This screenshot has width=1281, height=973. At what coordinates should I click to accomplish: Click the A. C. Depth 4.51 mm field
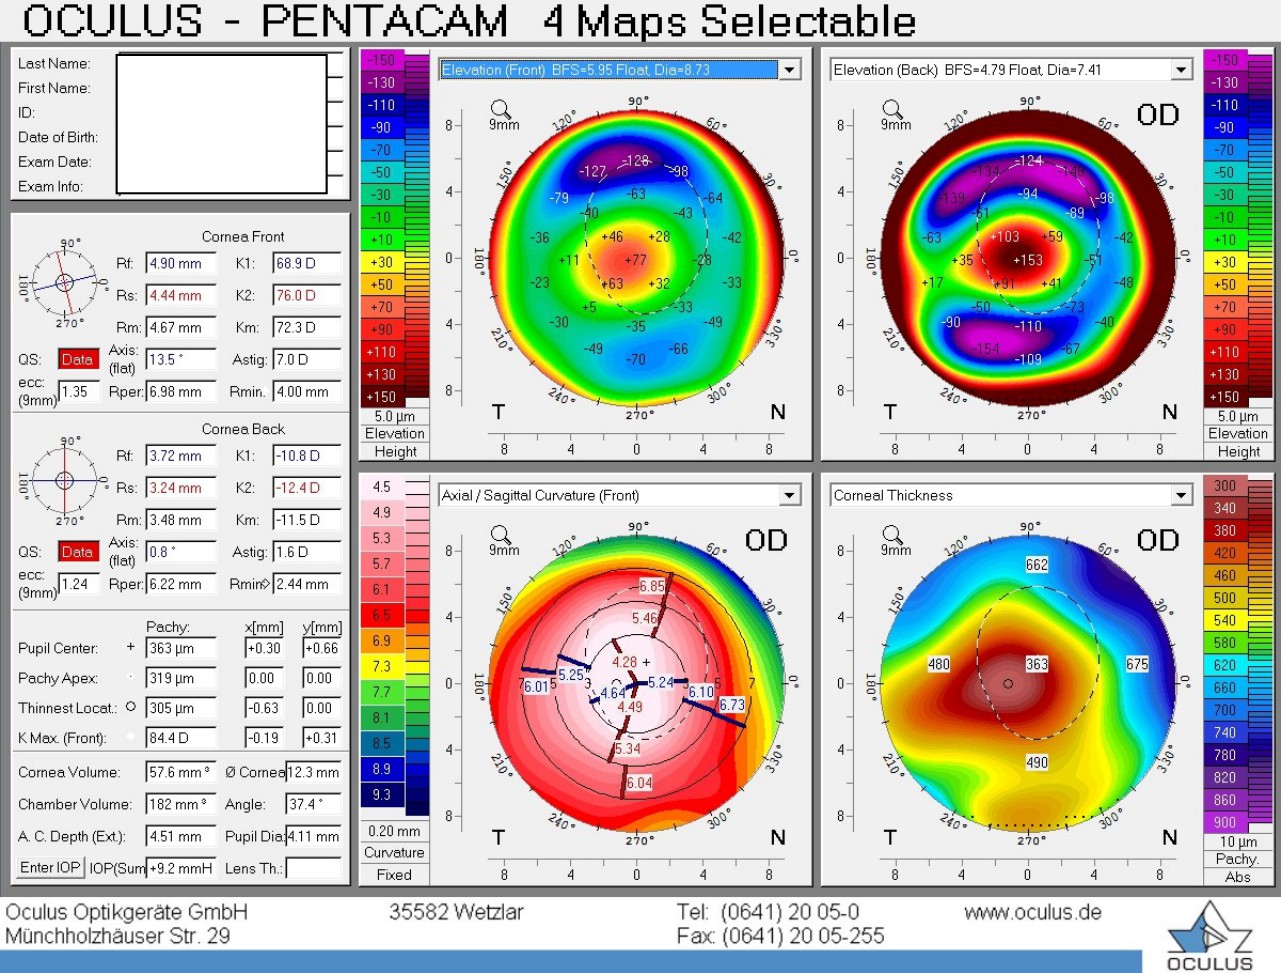[180, 836]
